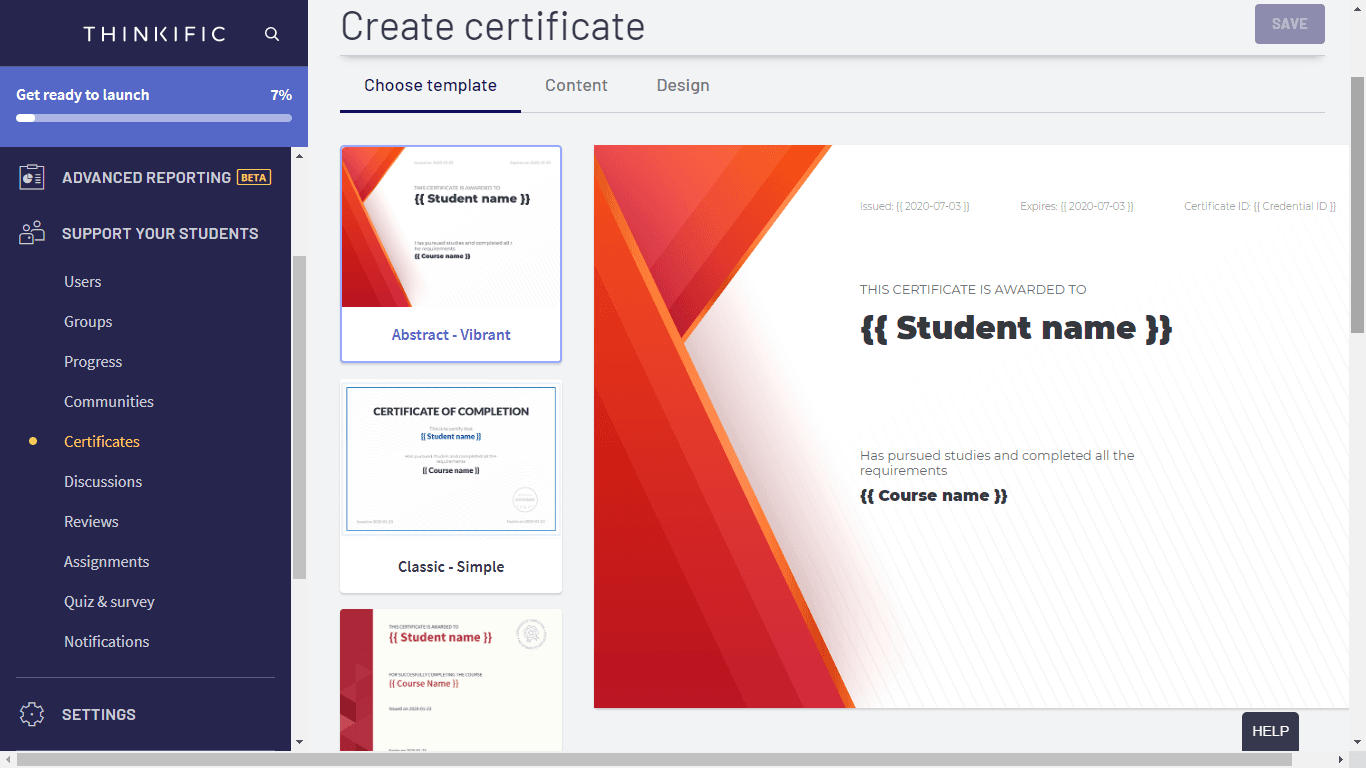Viewport: 1366px width, 776px height.
Task: Click the sidebar vertical scrollbar thumb
Action: 299,417
